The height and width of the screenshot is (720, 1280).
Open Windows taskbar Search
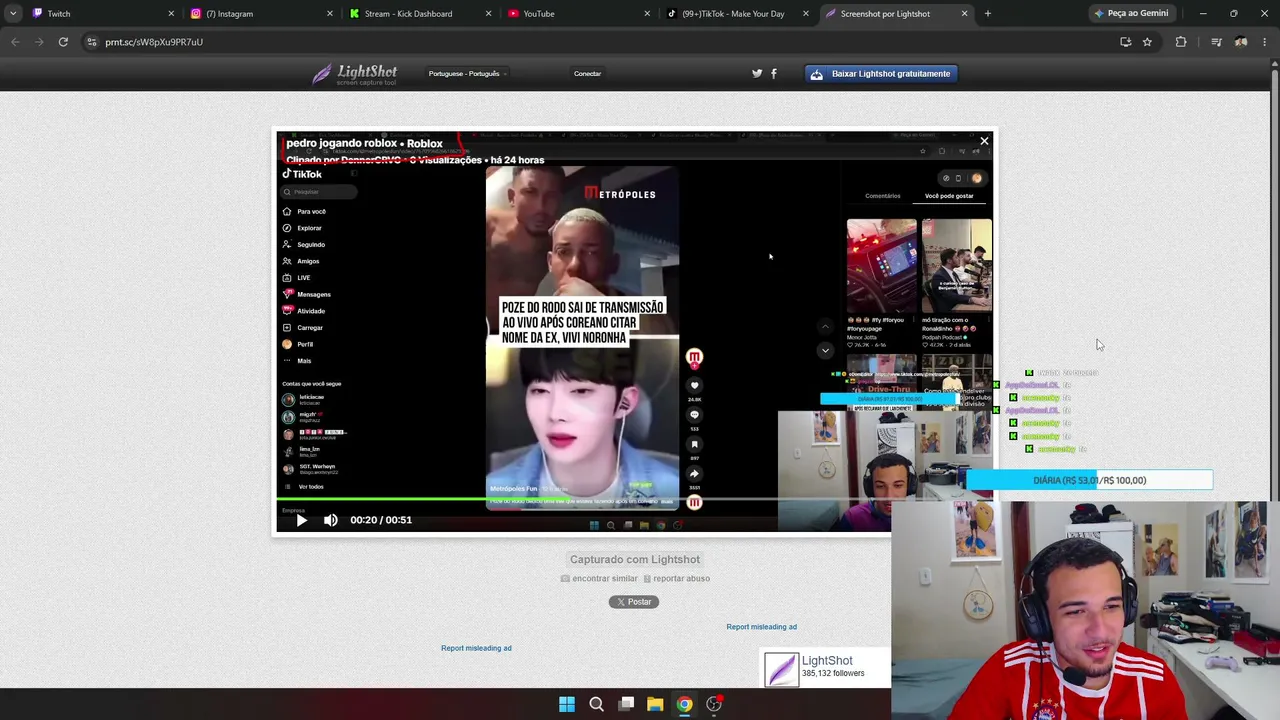pos(597,704)
